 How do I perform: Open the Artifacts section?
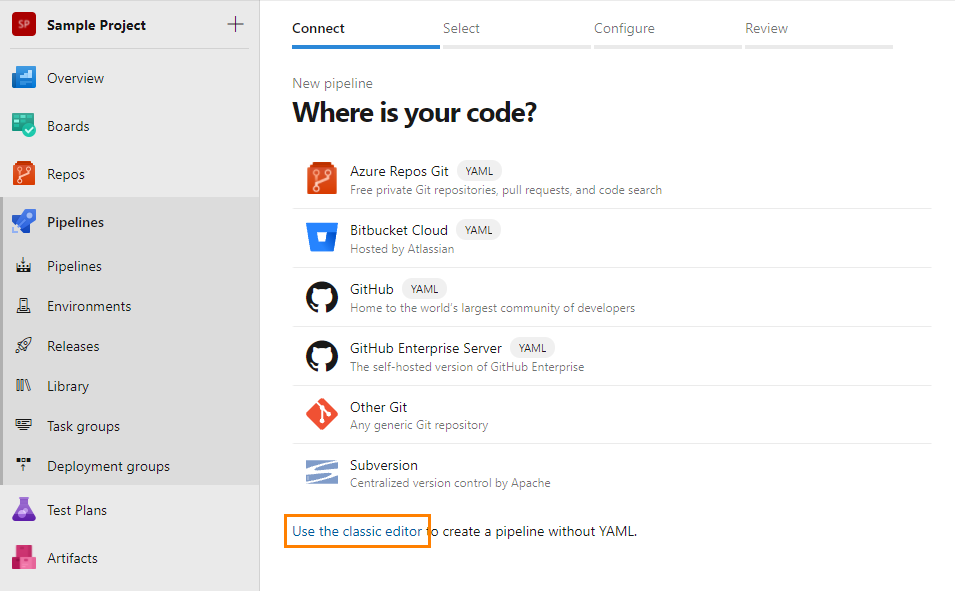click(x=74, y=558)
